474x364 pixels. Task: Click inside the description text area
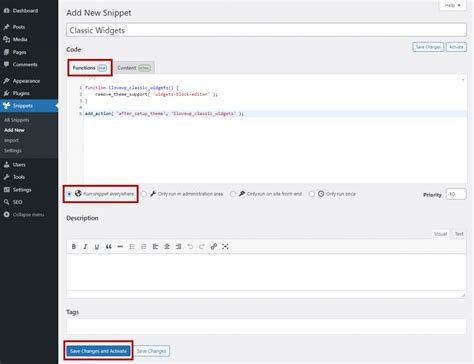point(266,272)
